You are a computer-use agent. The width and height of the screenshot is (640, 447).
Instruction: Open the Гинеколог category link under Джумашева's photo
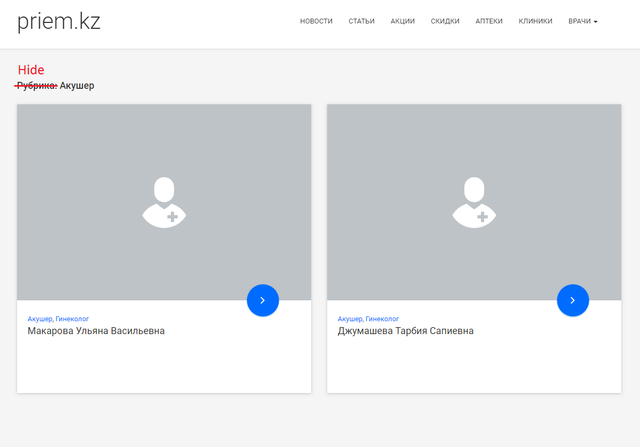tap(382, 319)
